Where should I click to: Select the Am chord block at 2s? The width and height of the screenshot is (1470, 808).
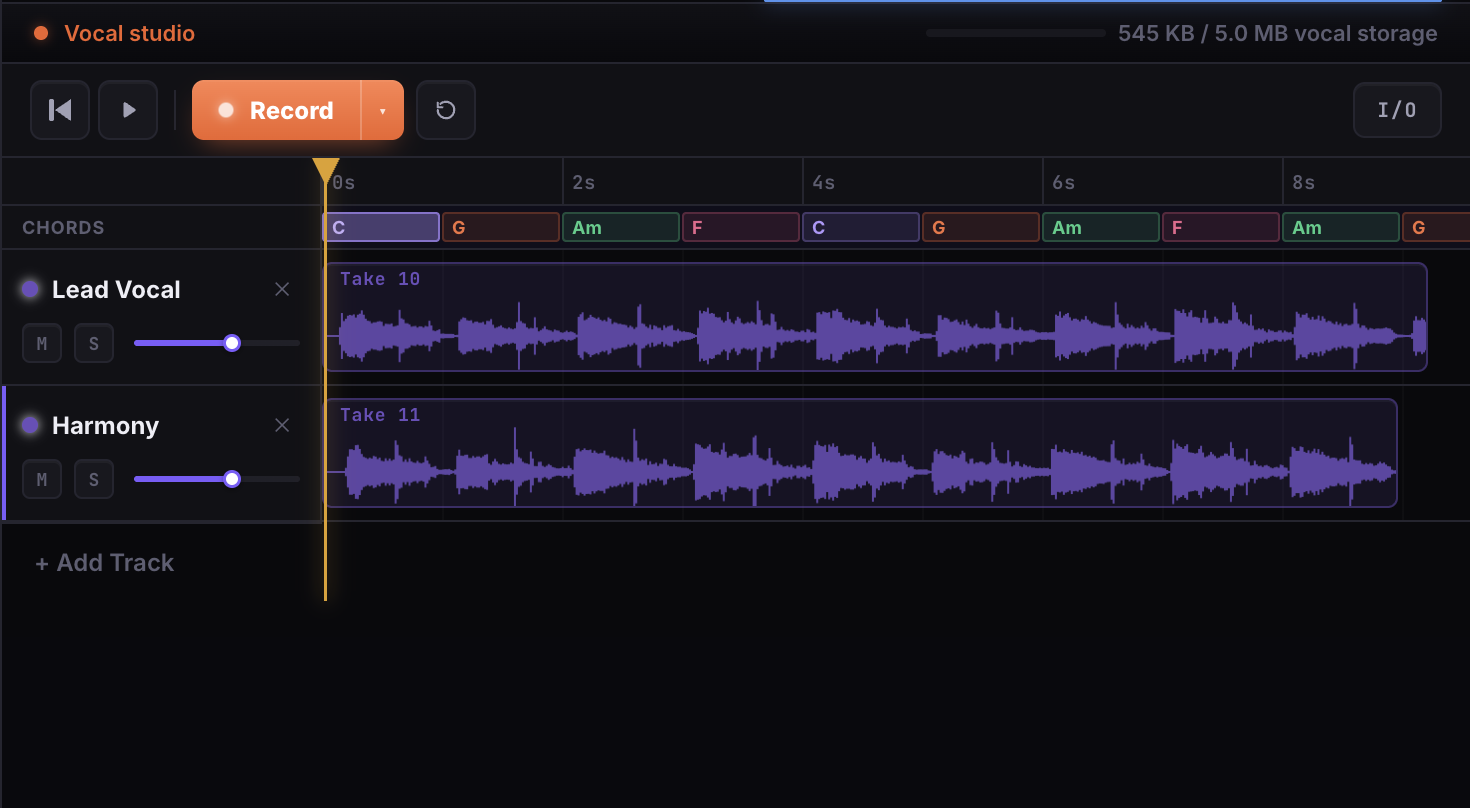pos(621,227)
